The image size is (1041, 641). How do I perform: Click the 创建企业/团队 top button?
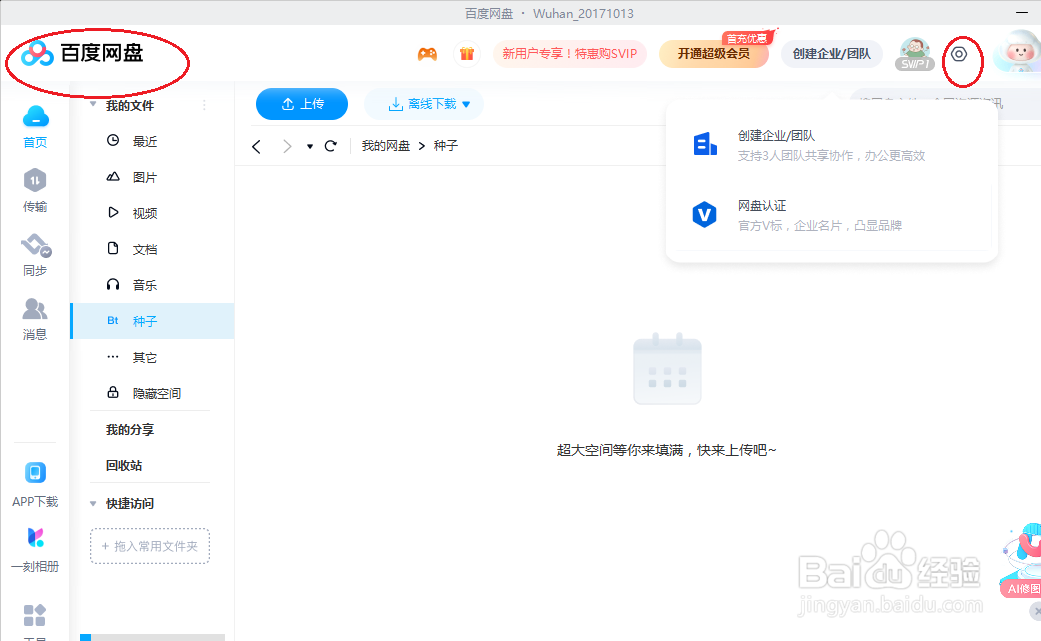point(831,54)
